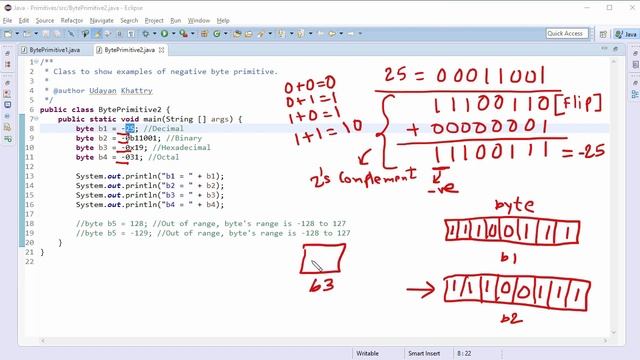The height and width of the screenshot is (360, 640).
Task: Click the horizontal scrollbar left arrow
Action: click(43, 340)
